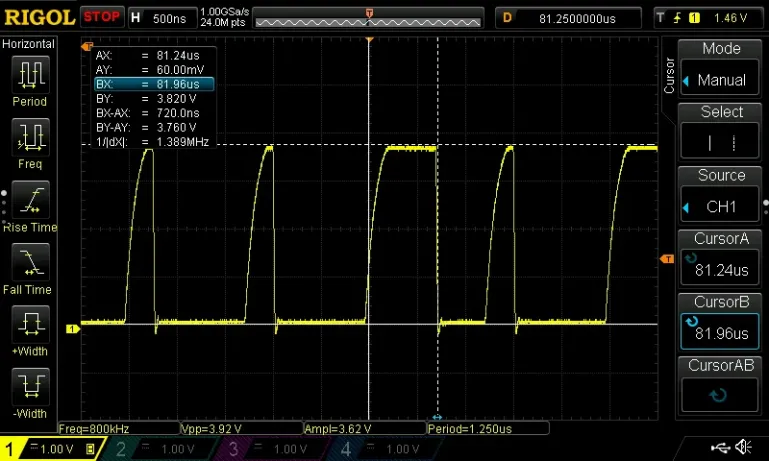Click the USB connection status icon
This screenshot has height=461, width=769.
(720, 447)
